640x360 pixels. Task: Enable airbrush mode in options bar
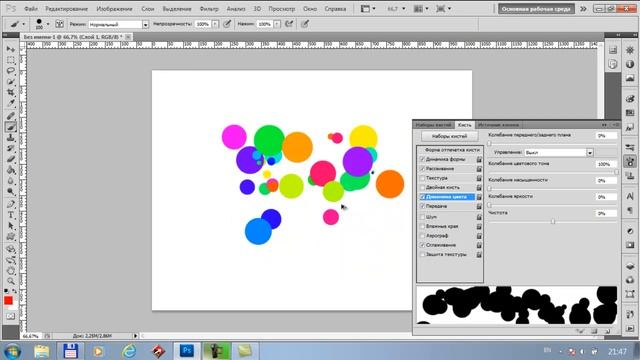[x=289, y=24]
